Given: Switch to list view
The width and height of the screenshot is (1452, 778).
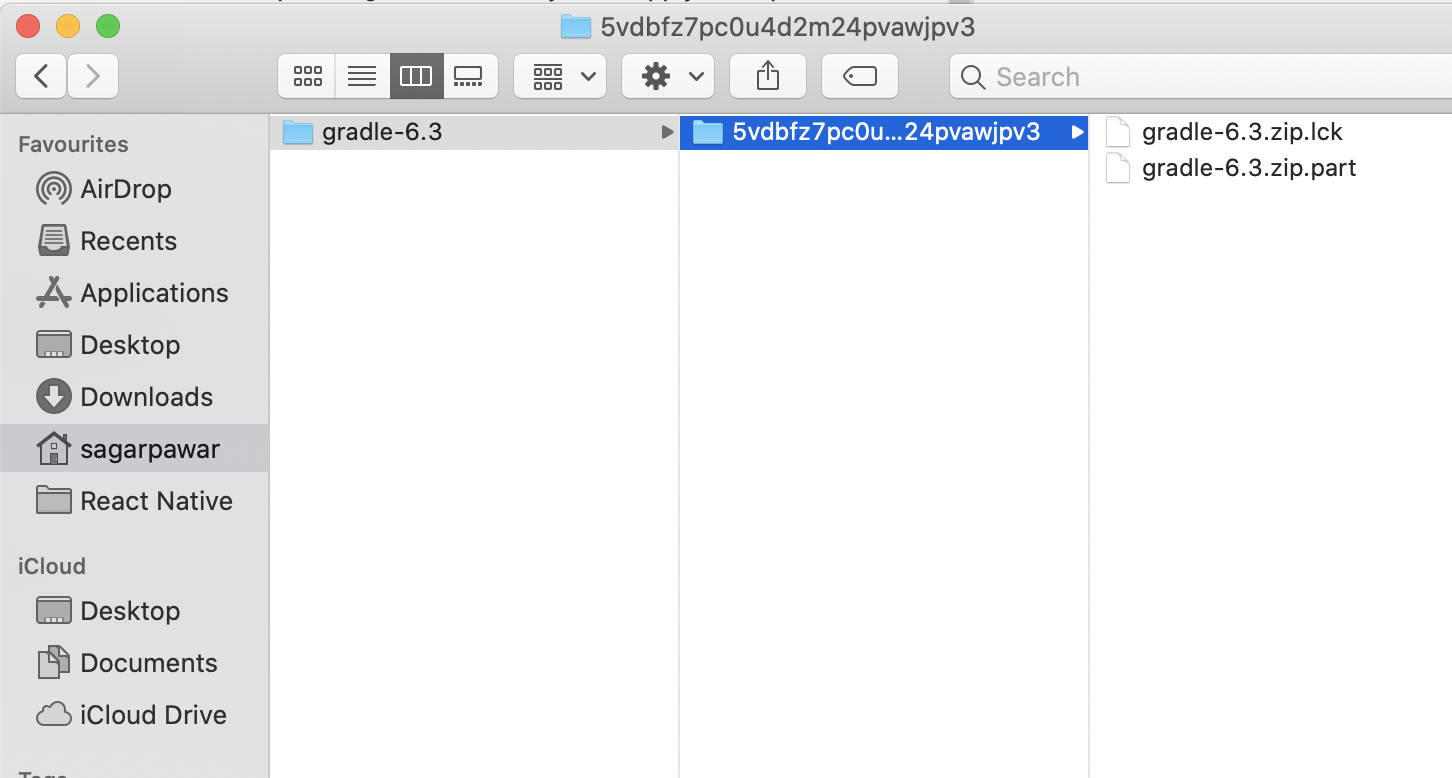Looking at the screenshot, I should (x=361, y=76).
